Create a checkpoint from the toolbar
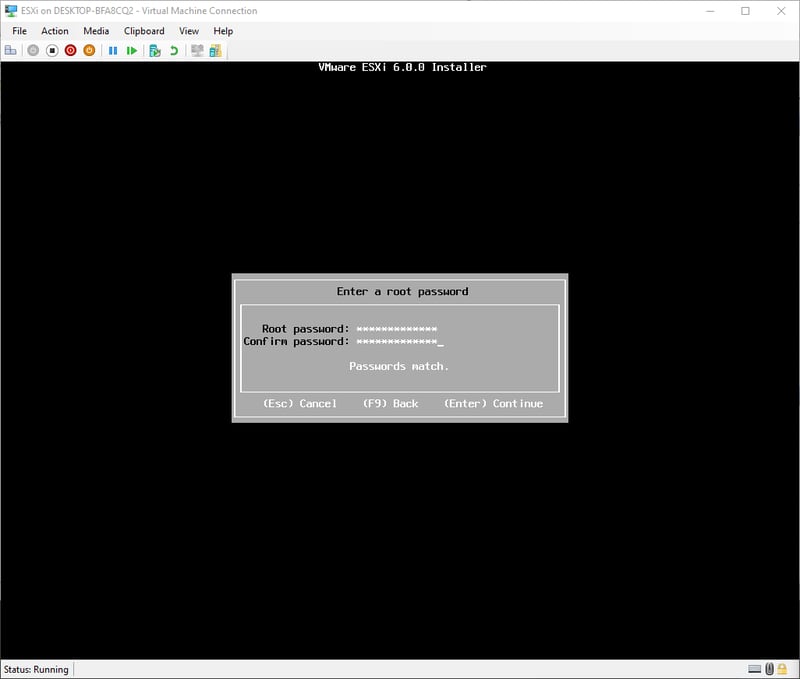The image size is (800, 679). click(x=155, y=50)
